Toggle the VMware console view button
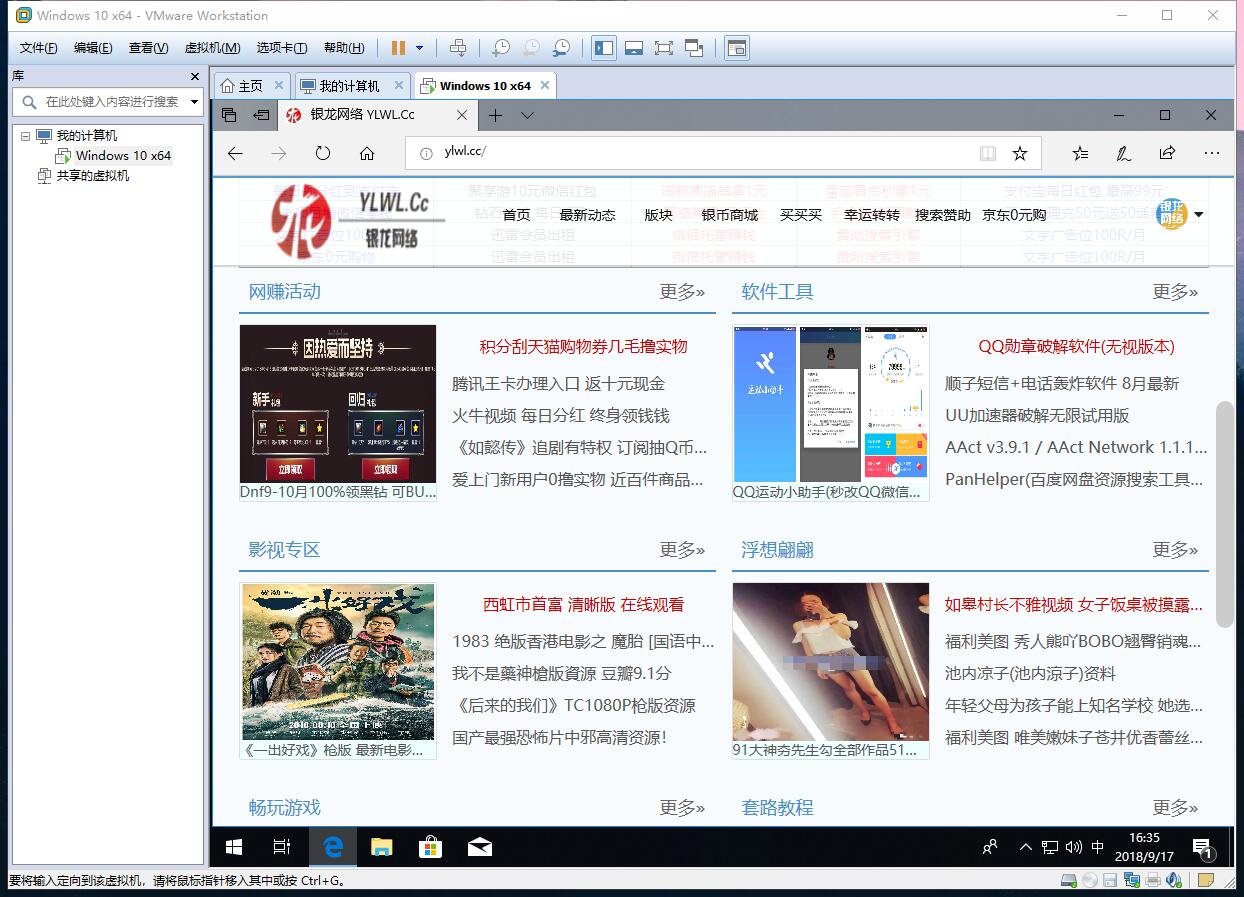Viewport: 1244px width, 897px height. point(737,48)
